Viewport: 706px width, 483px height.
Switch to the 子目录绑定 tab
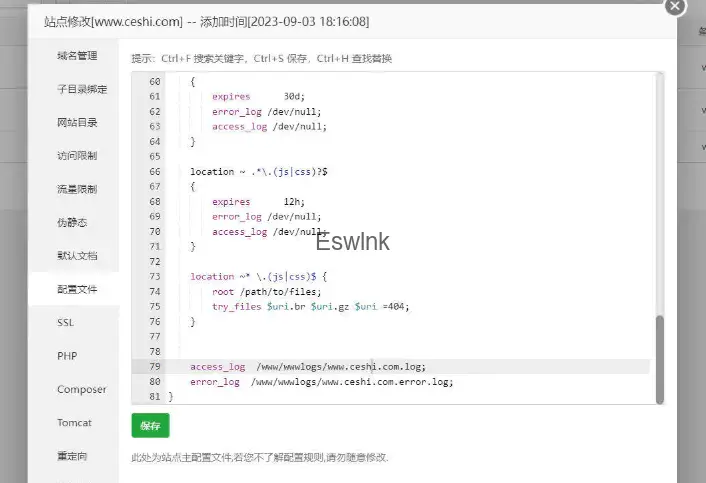pyautogui.click(x=82, y=89)
